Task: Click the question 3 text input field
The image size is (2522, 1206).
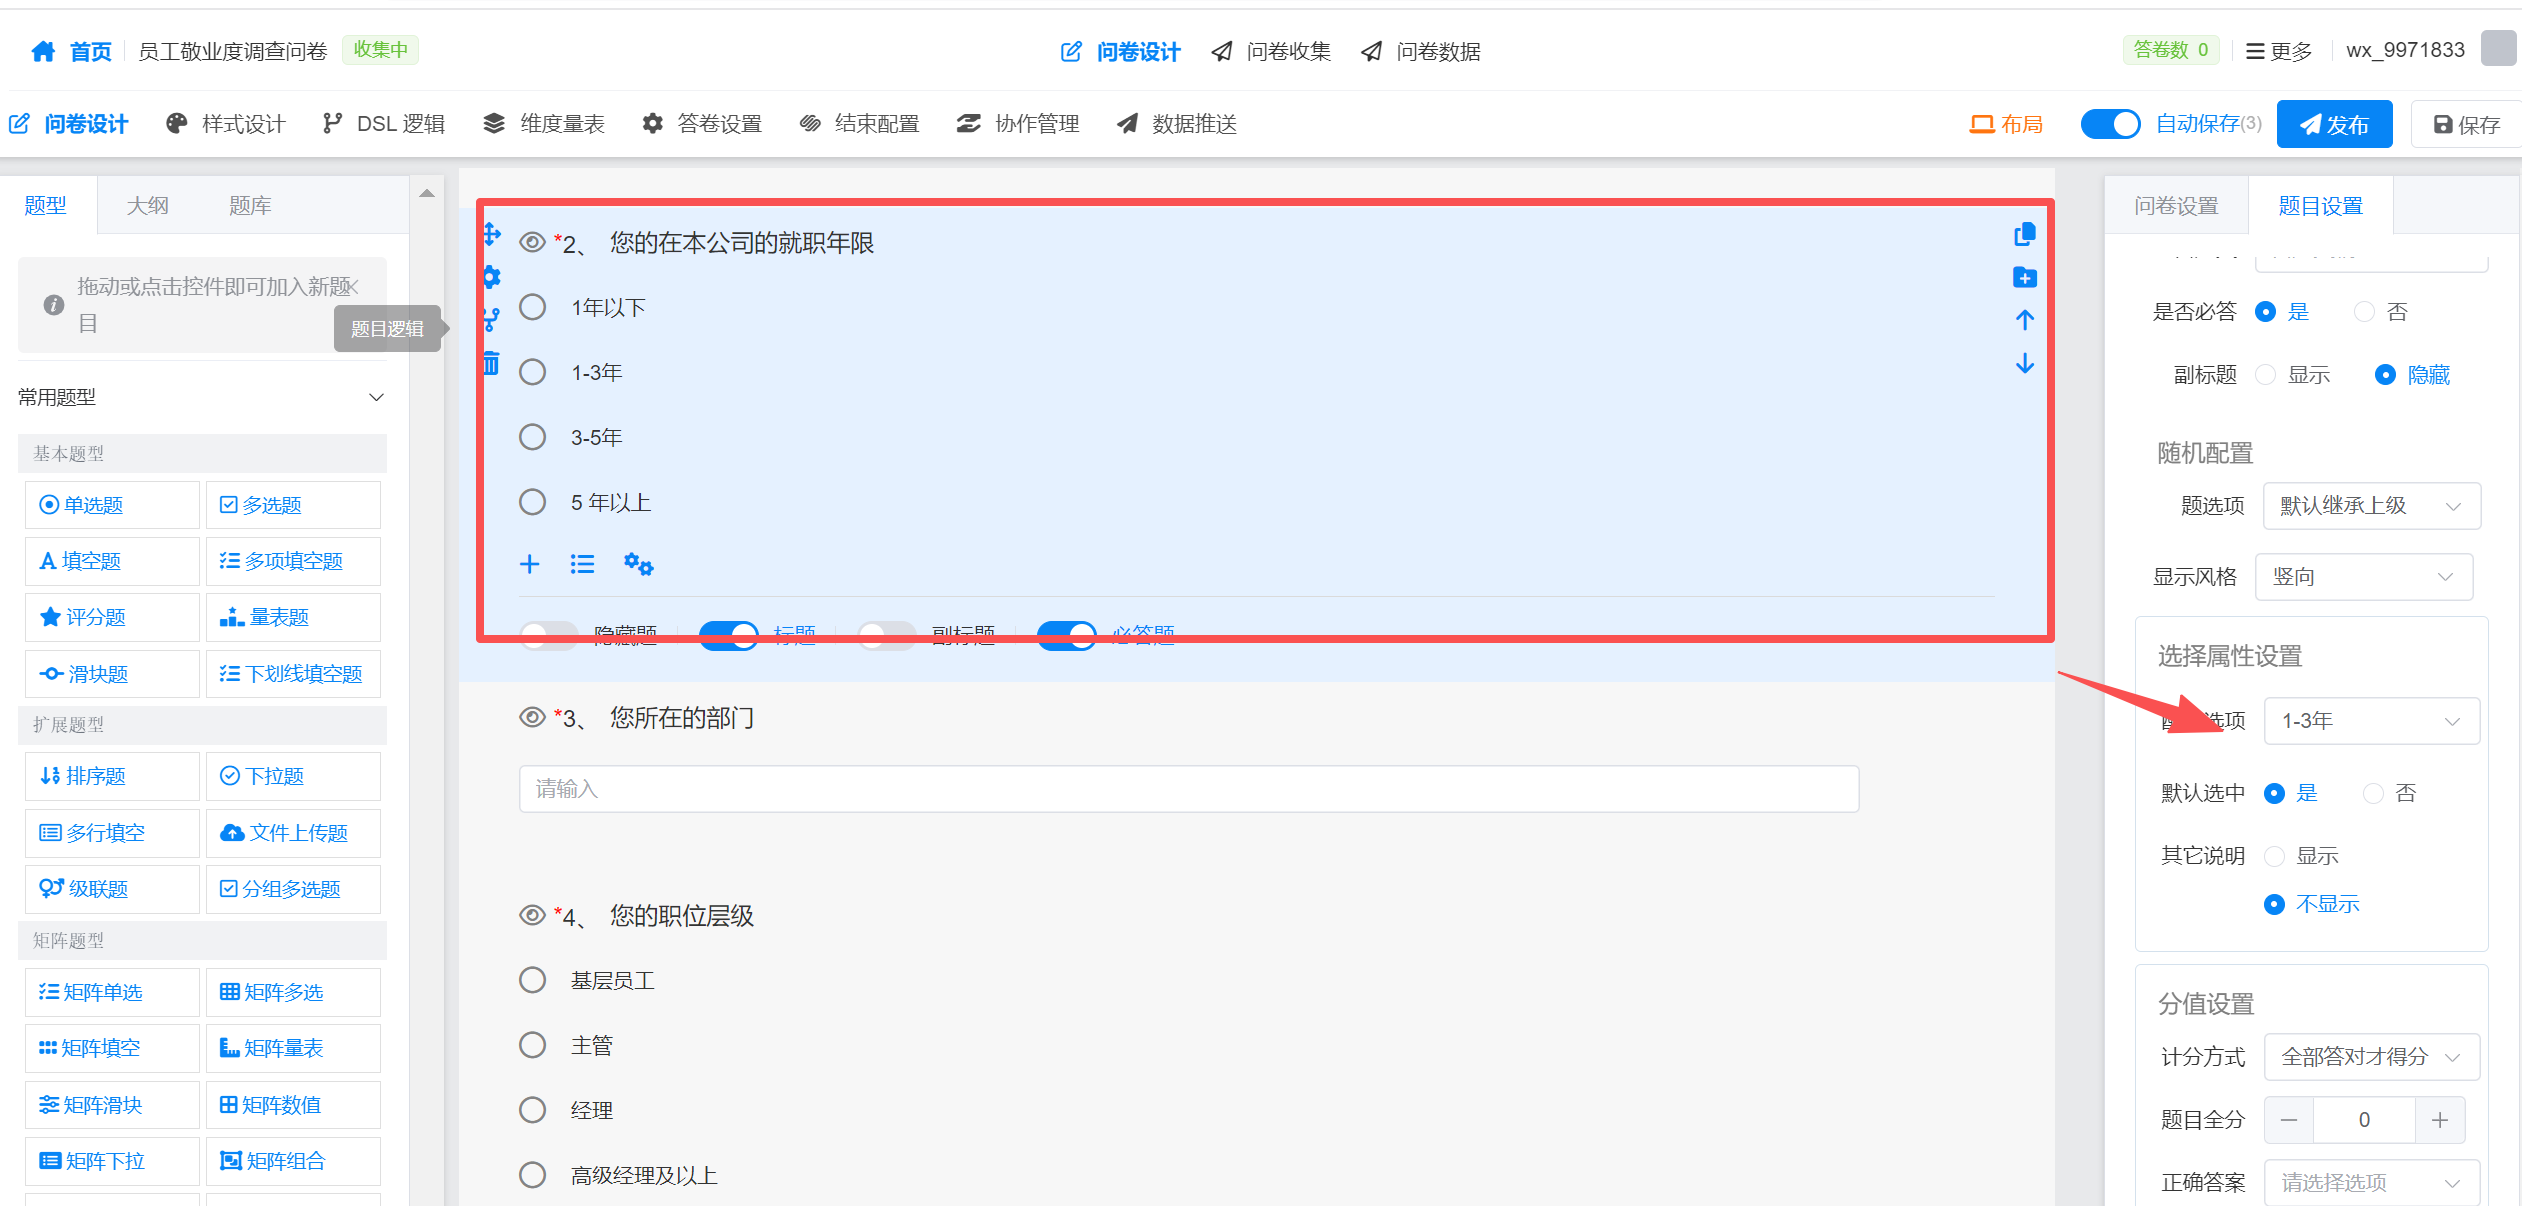Action: (1188, 789)
